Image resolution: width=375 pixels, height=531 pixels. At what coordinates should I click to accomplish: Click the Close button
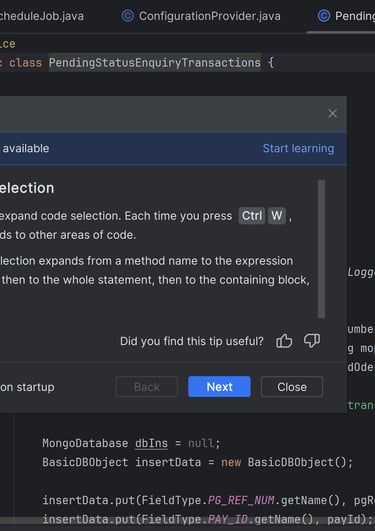292,387
